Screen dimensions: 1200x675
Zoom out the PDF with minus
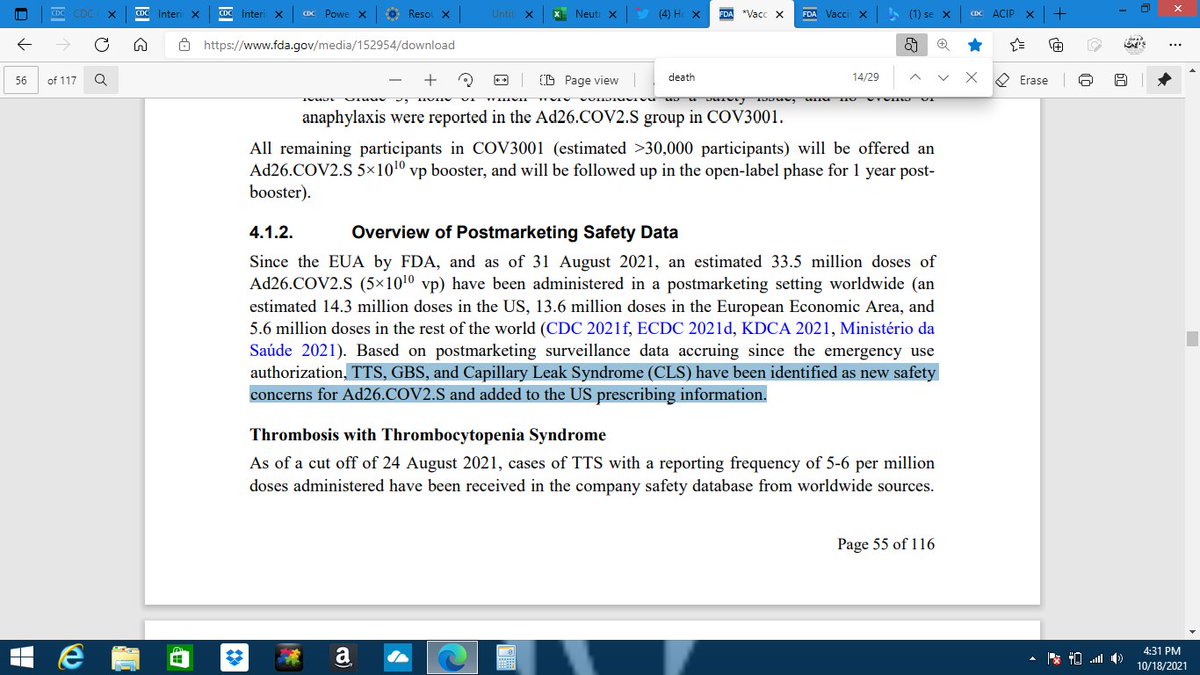[396, 80]
